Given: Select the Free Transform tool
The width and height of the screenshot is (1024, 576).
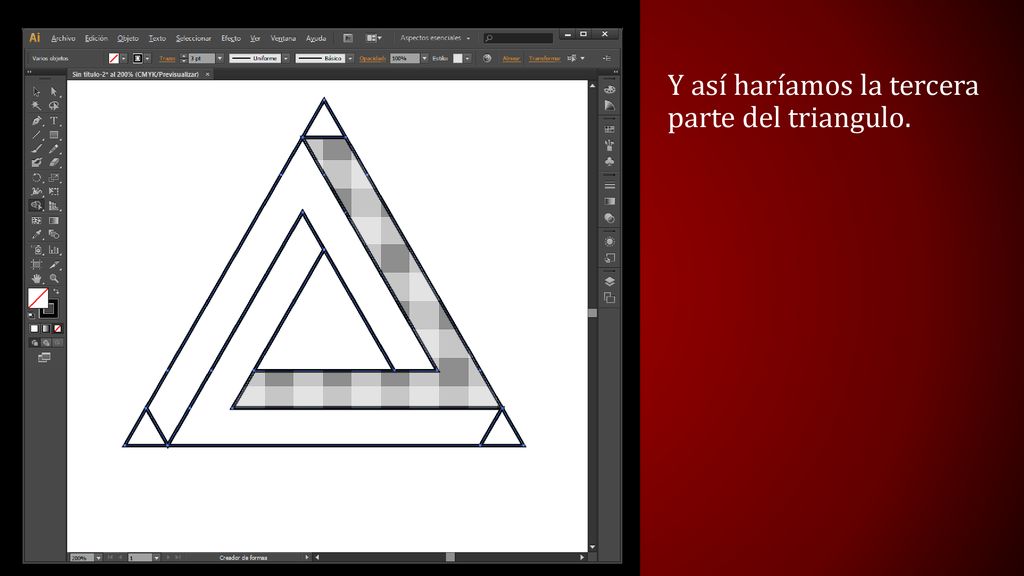Looking at the screenshot, I should (54, 191).
